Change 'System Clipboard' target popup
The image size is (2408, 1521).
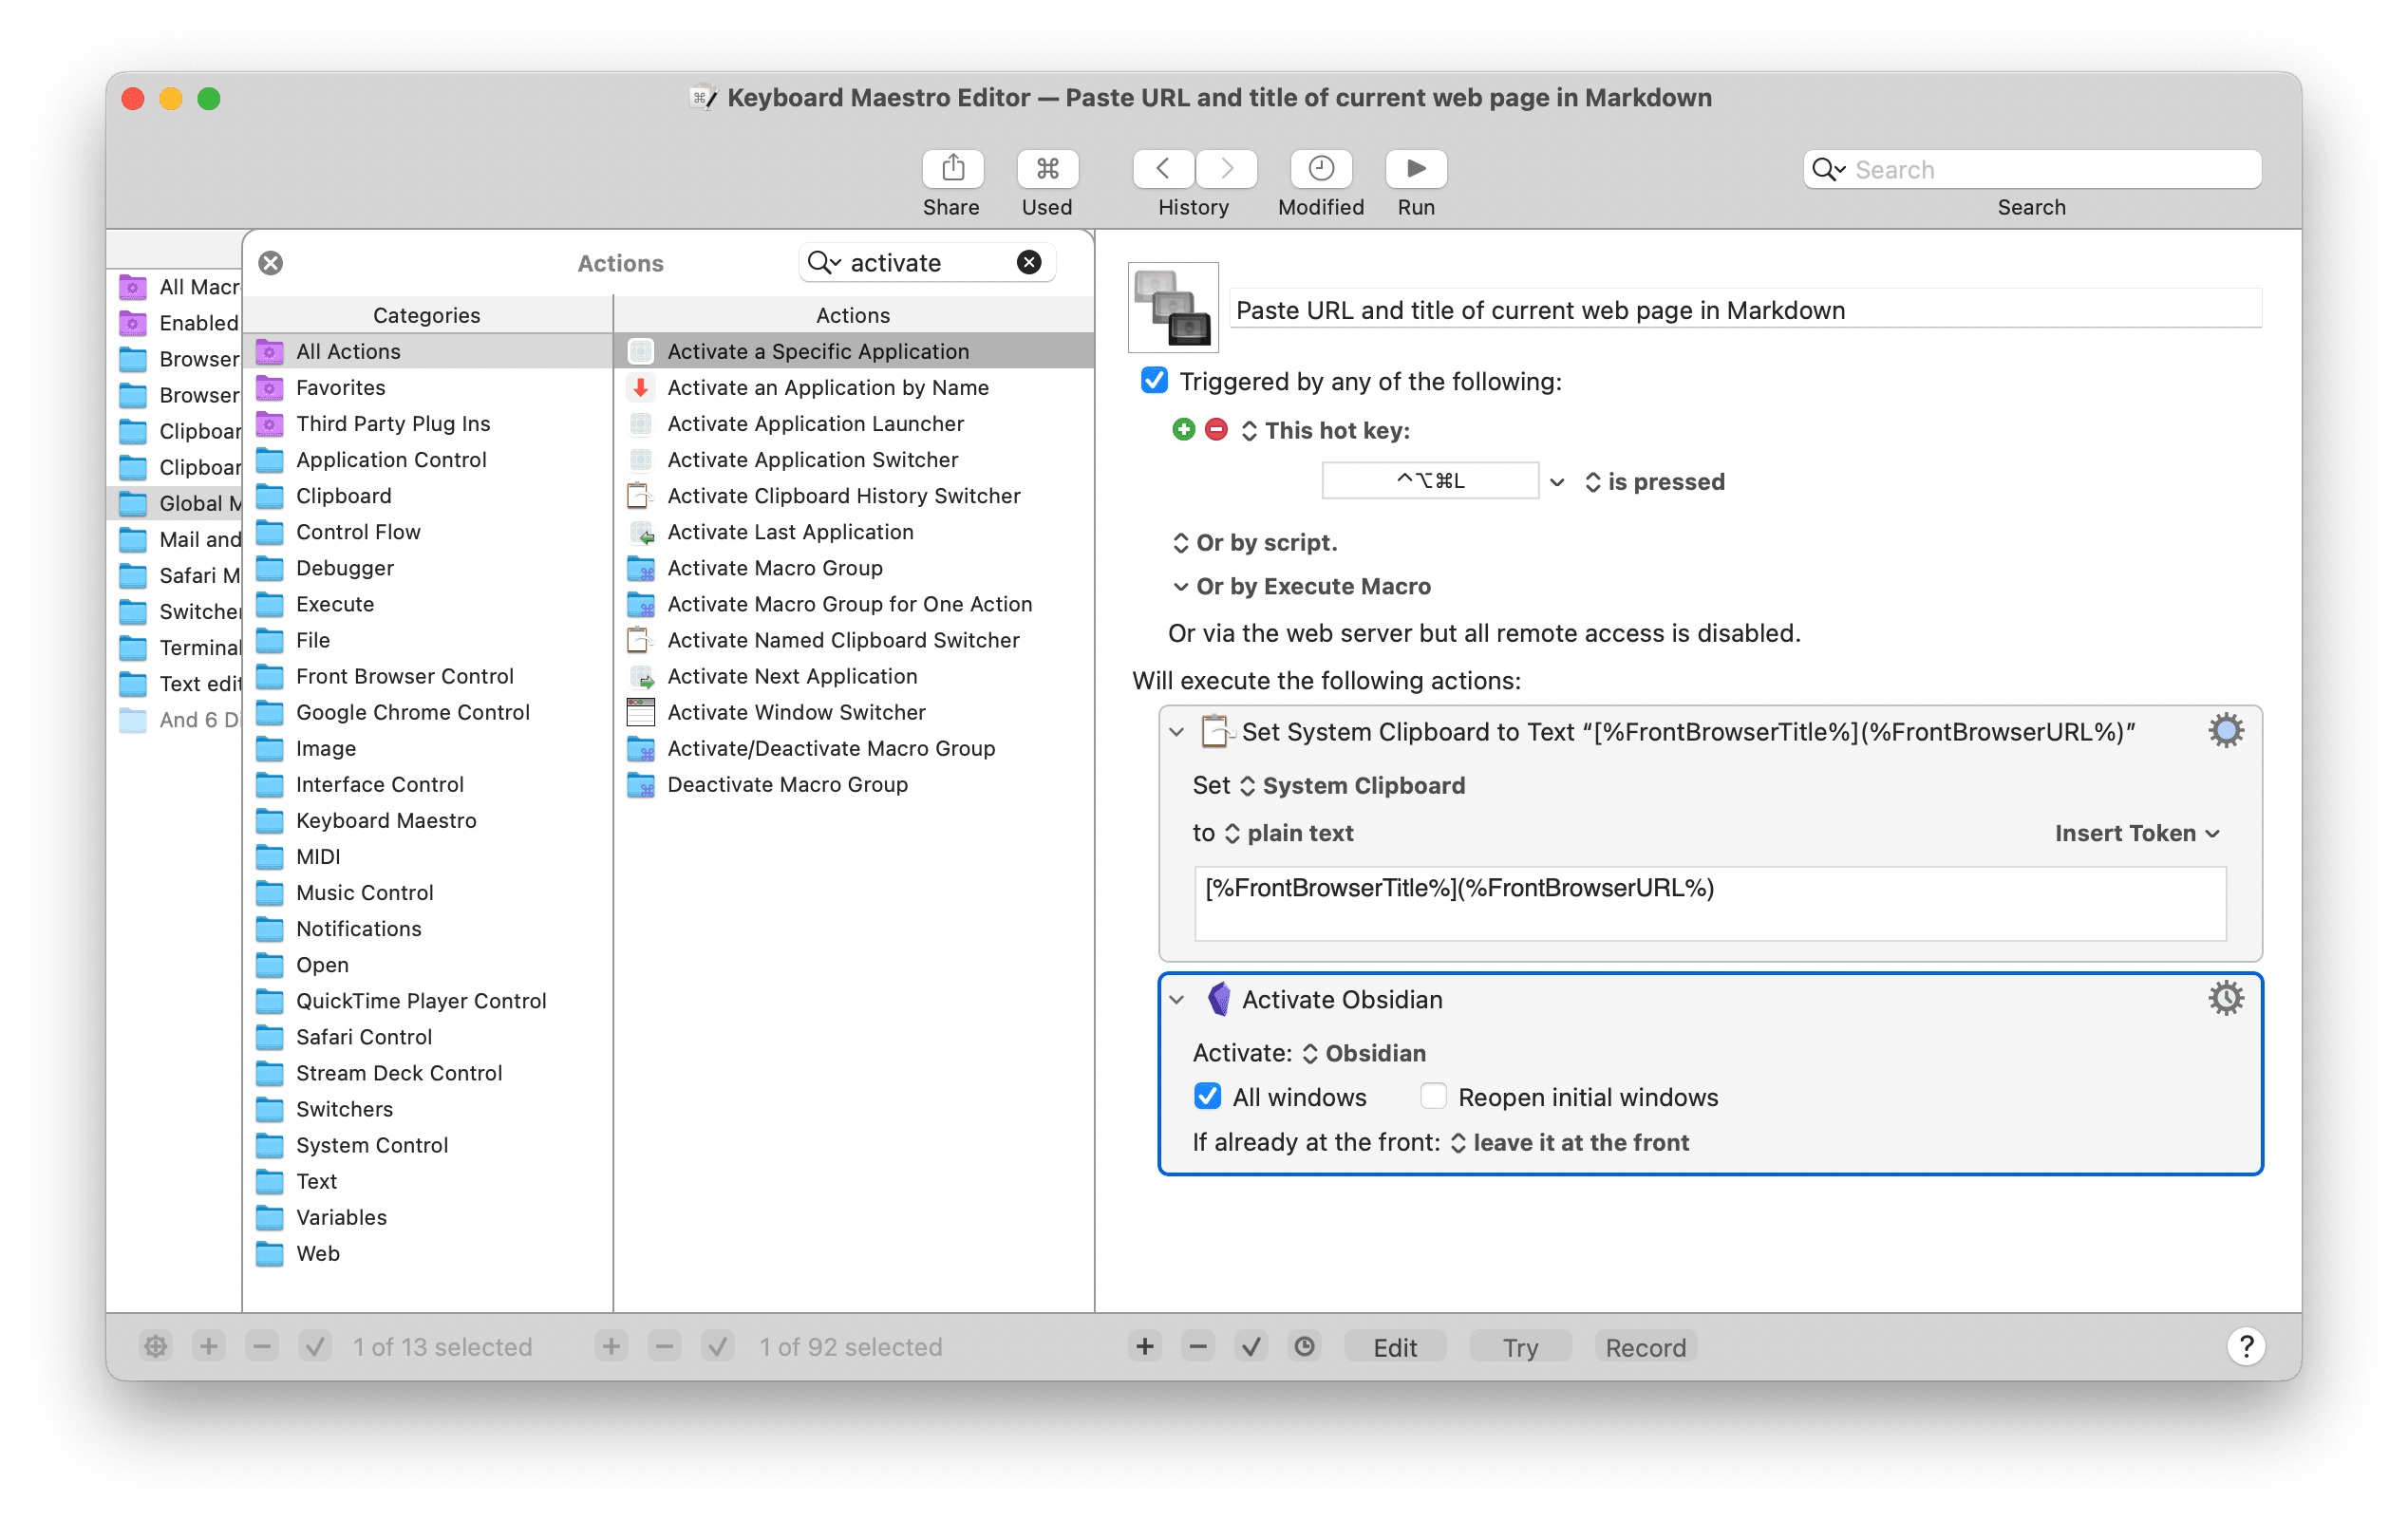[x=1352, y=785]
